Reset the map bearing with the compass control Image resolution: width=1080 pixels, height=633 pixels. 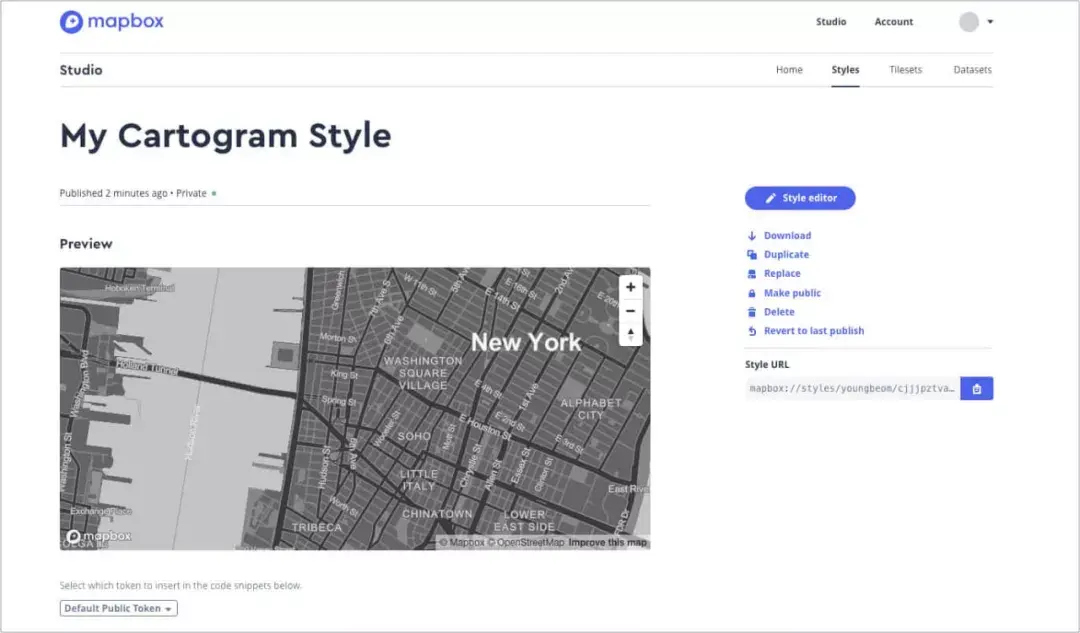pos(630,334)
